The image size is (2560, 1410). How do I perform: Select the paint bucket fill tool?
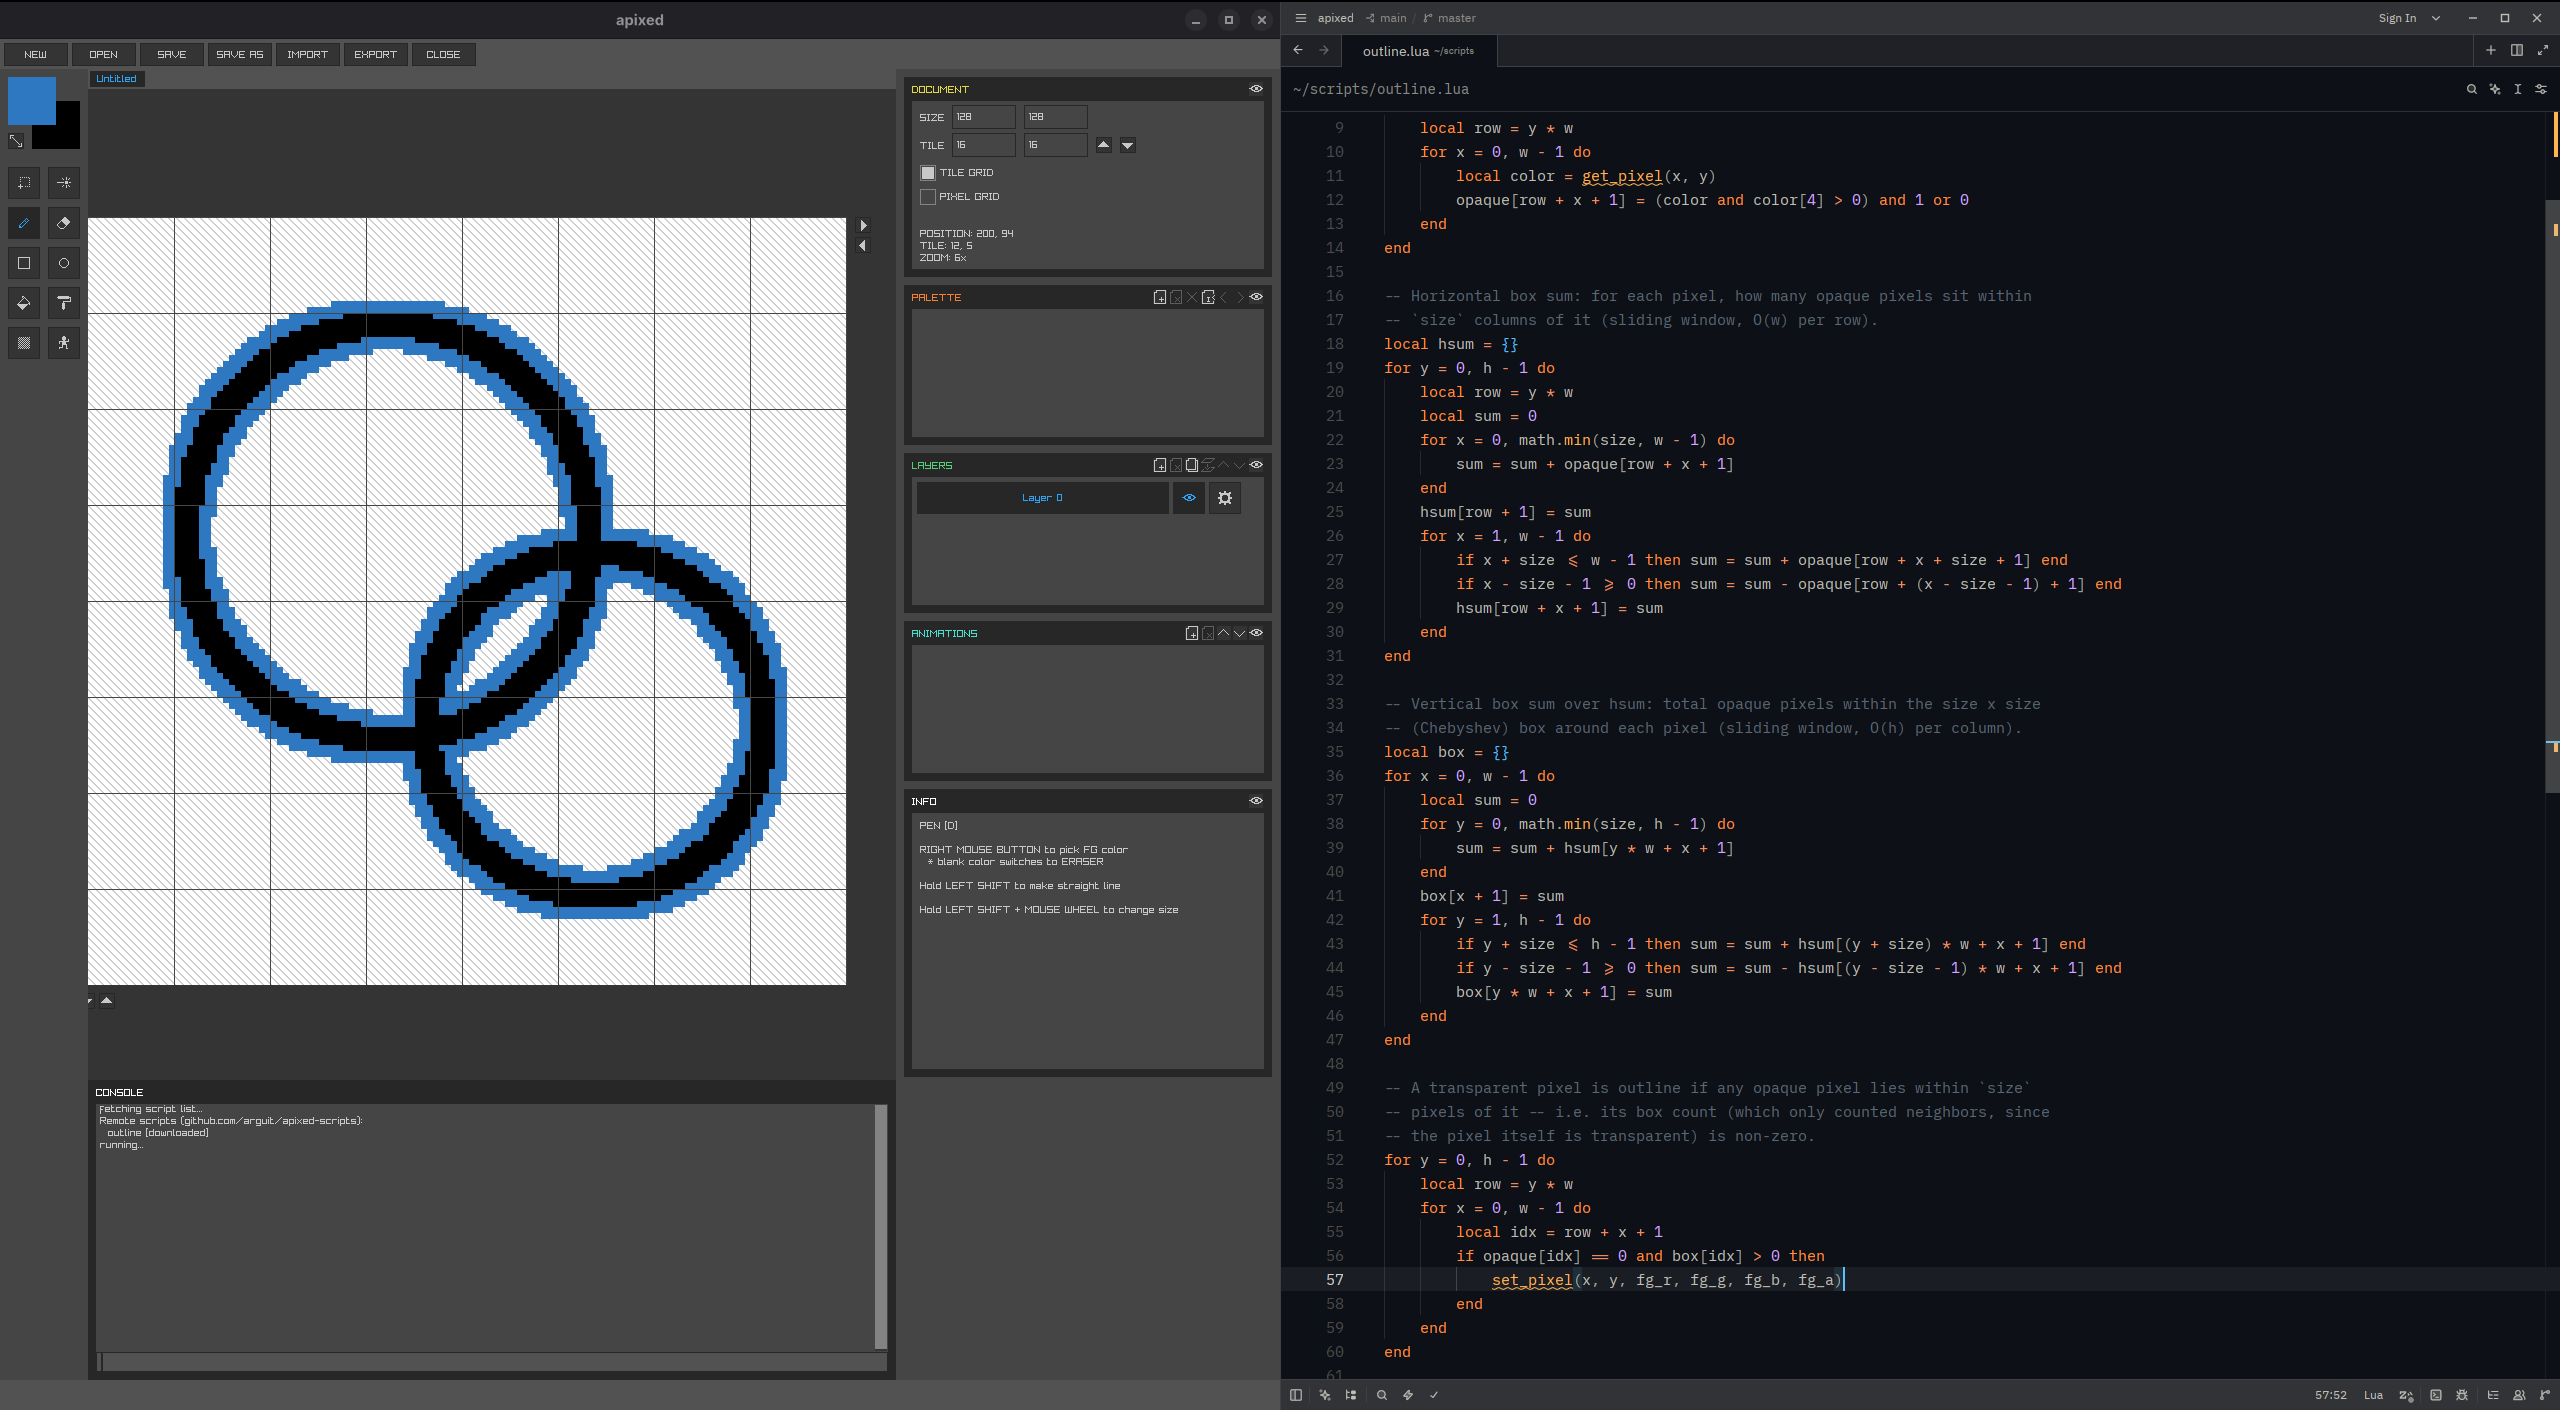[24, 303]
